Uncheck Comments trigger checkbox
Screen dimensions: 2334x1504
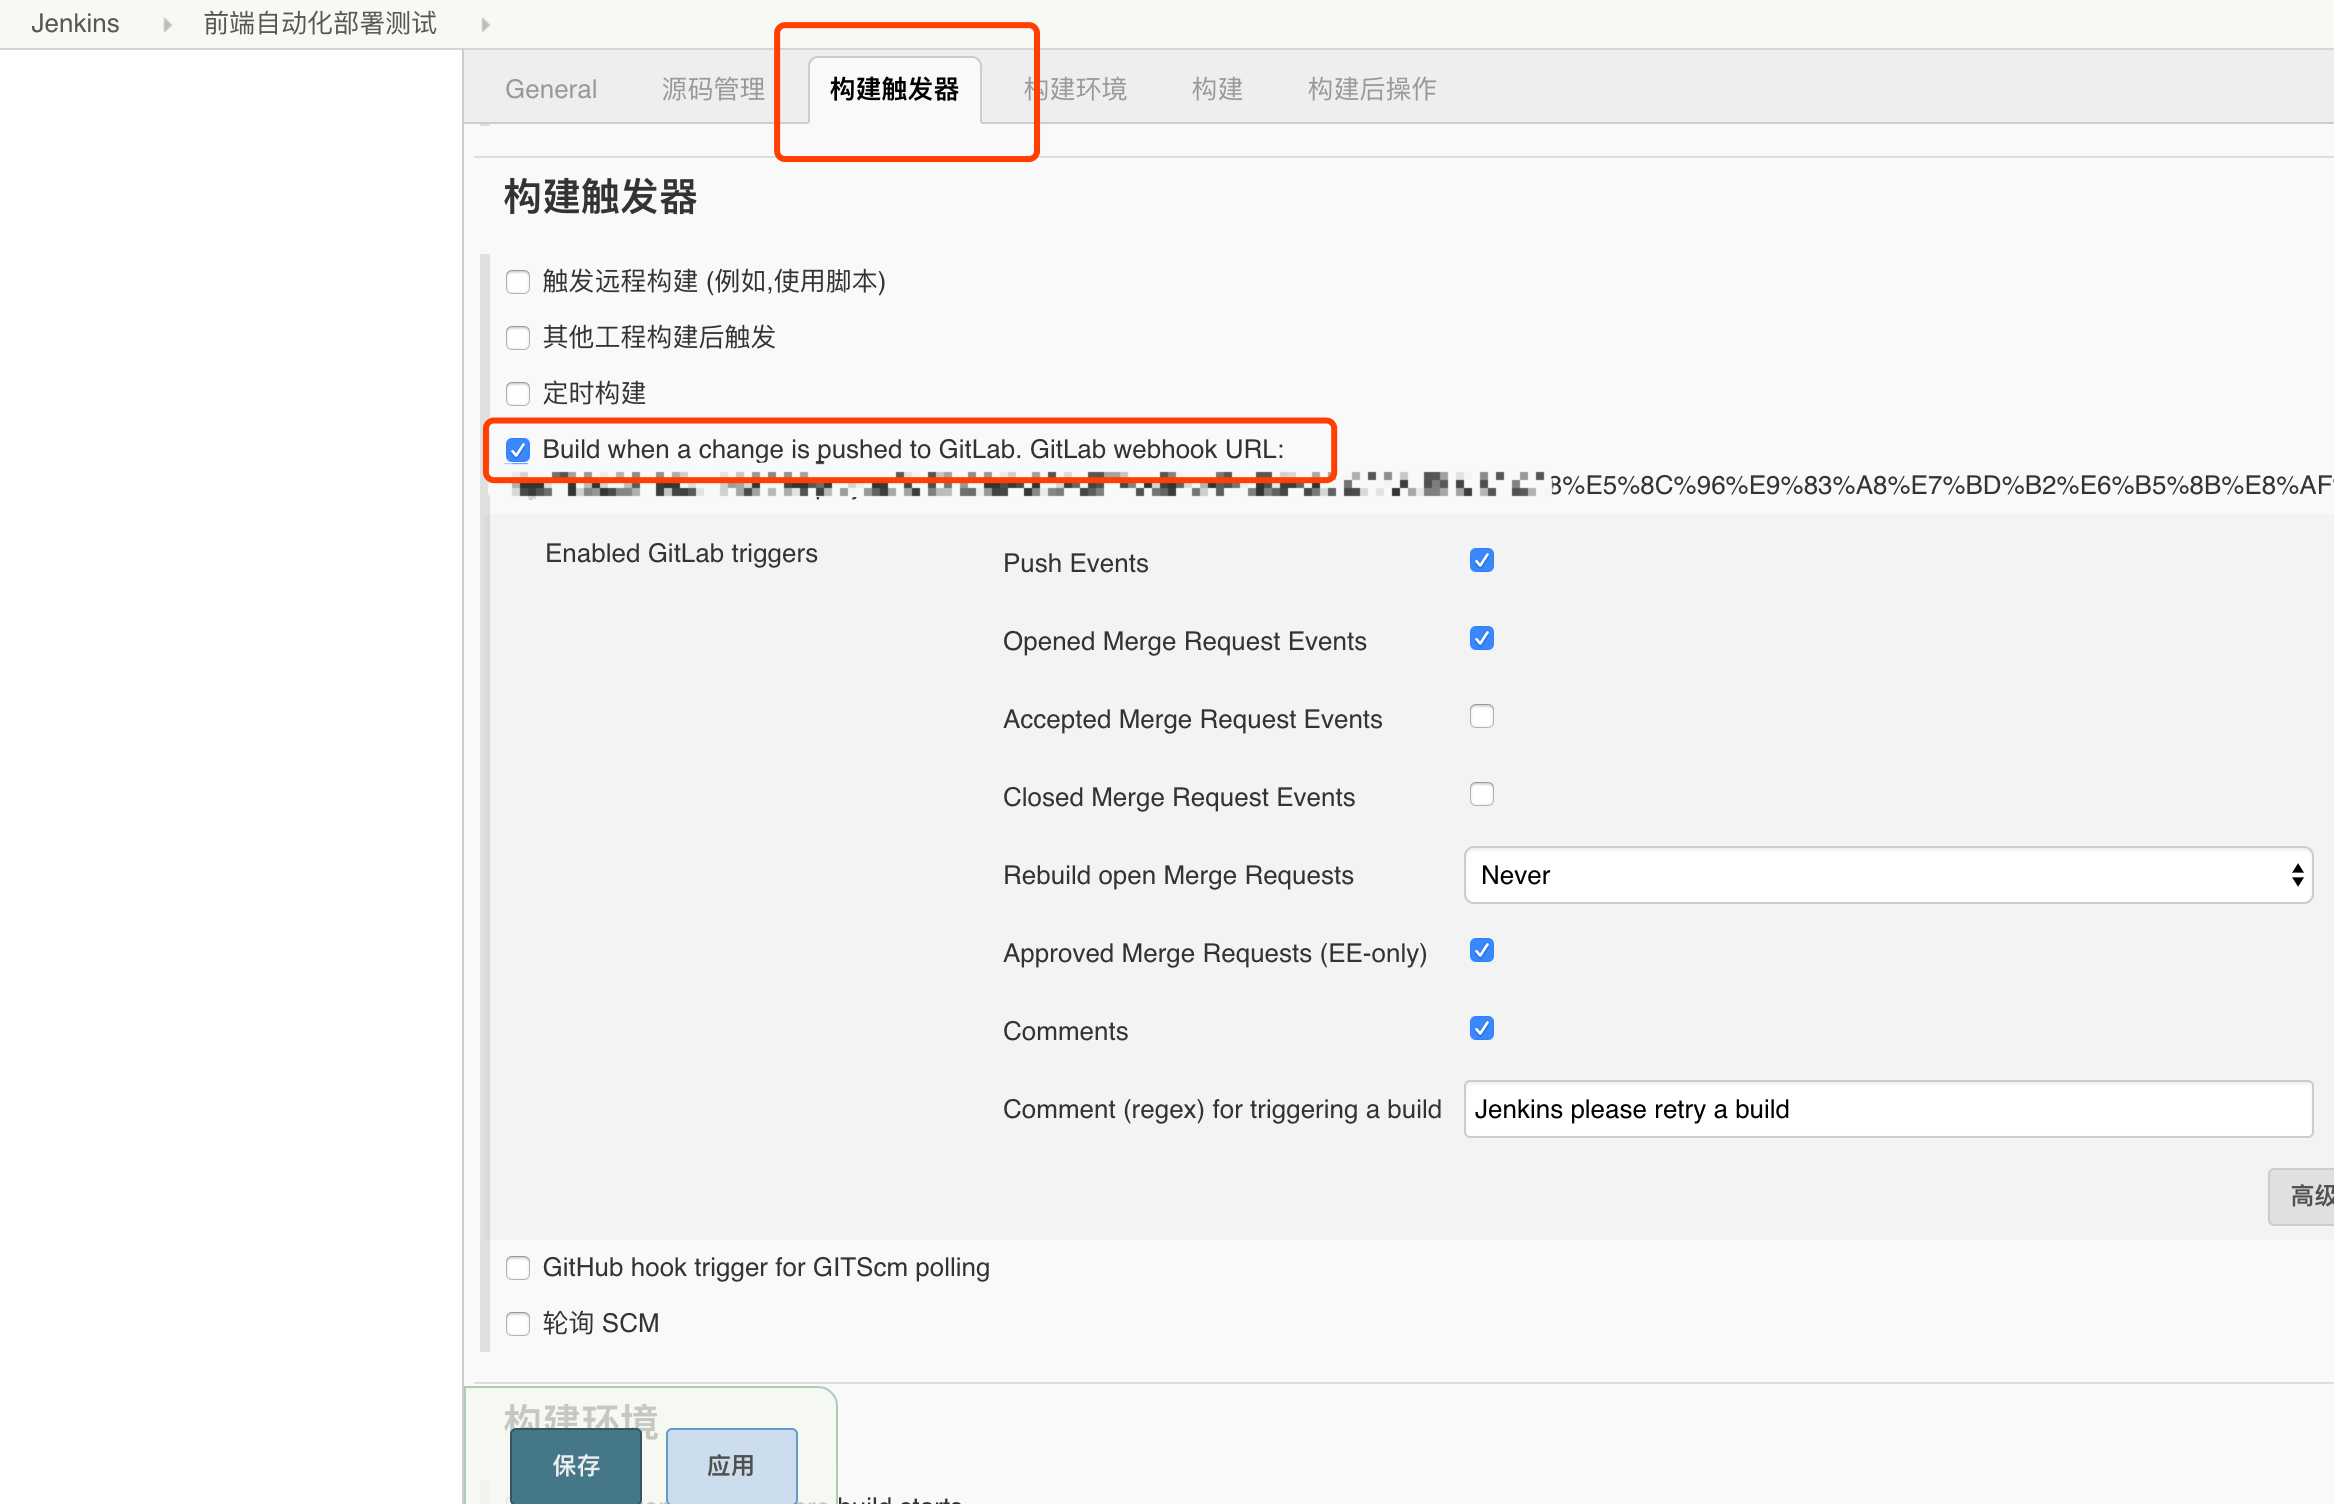pos(1482,1028)
